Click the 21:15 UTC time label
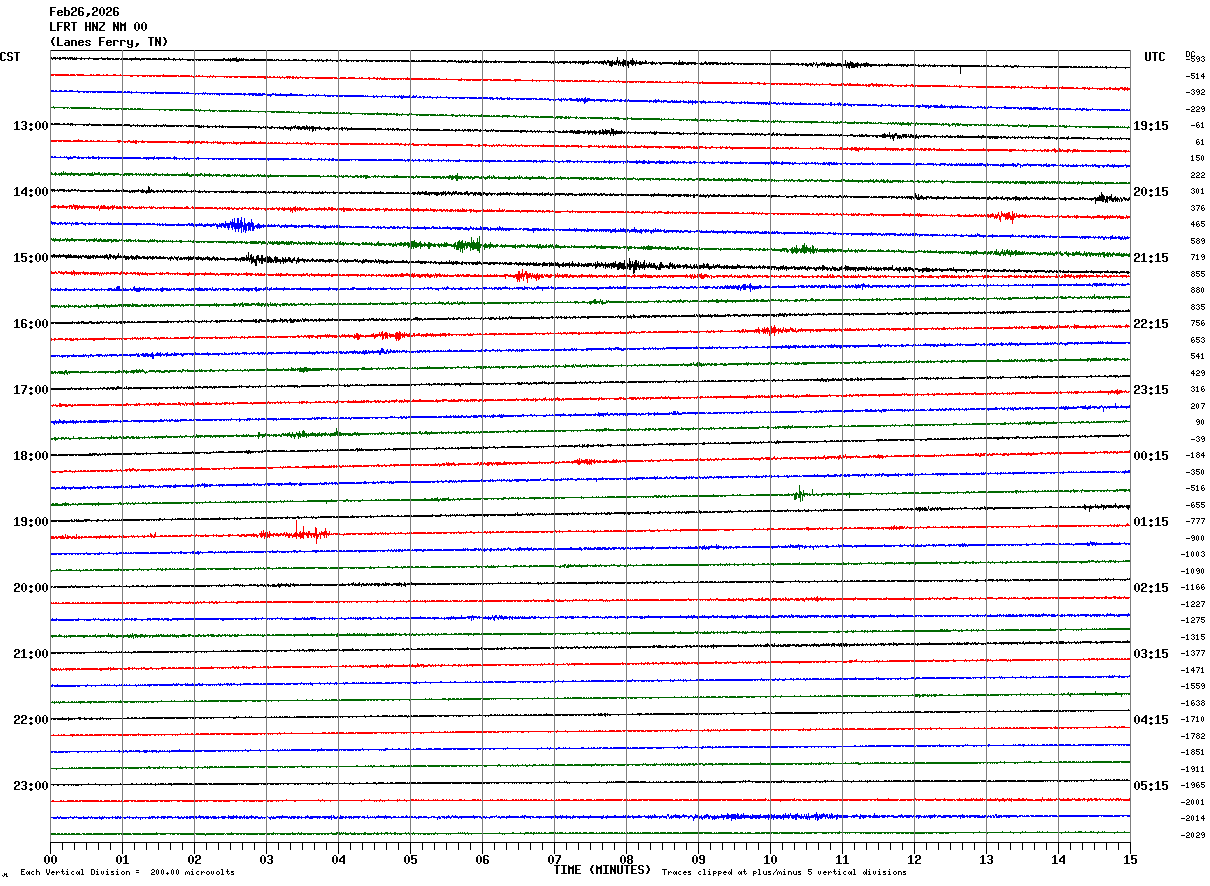The height and width of the screenshot is (886, 1210). pos(1150,258)
